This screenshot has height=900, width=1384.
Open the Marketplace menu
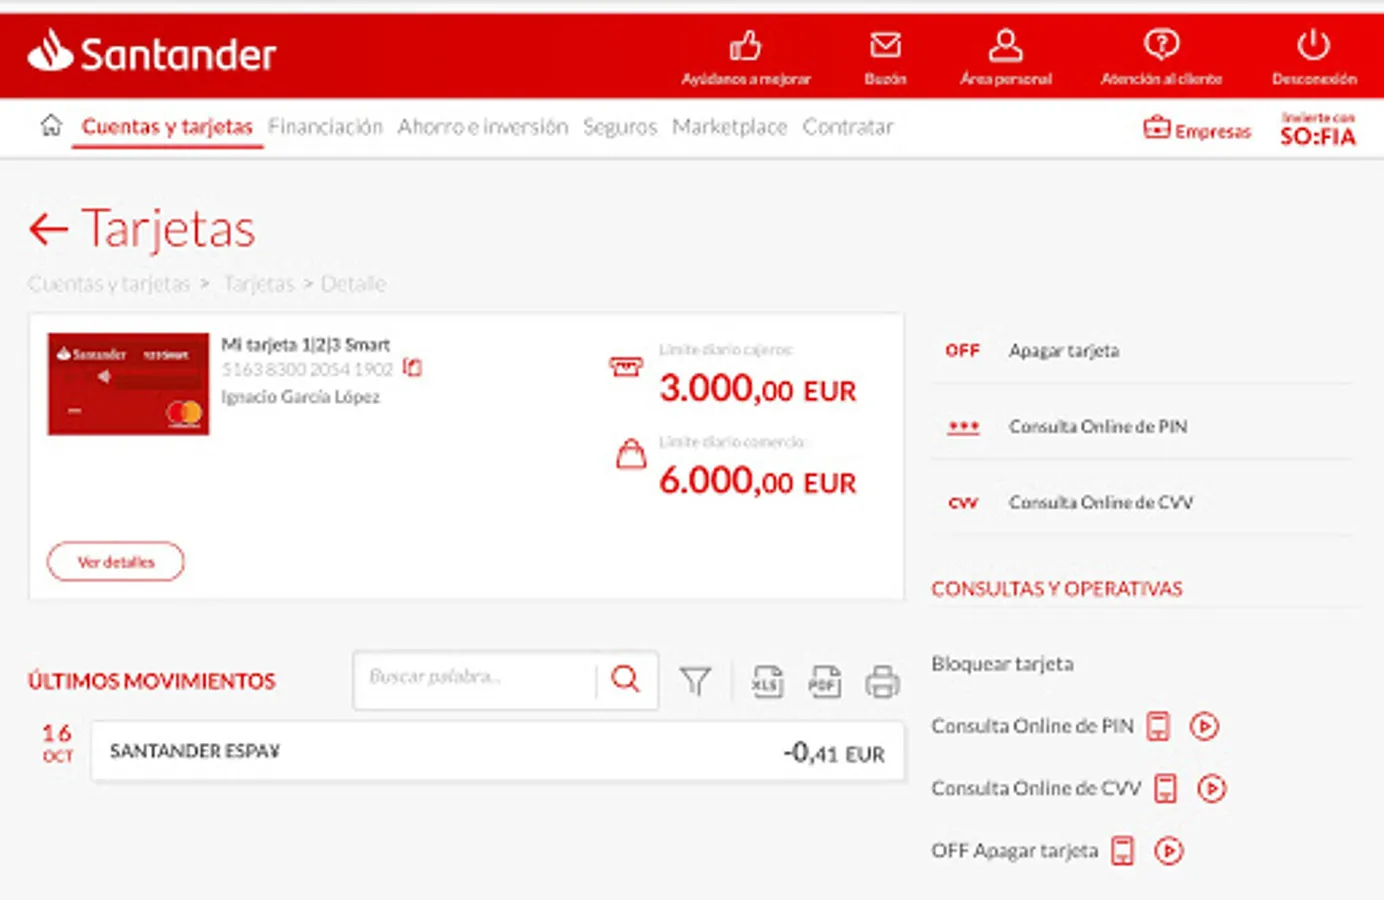pyautogui.click(x=729, y=127)
